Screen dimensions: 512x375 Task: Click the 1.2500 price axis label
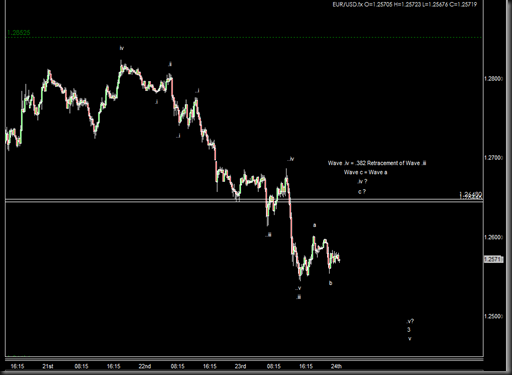(x=493, y=316)
